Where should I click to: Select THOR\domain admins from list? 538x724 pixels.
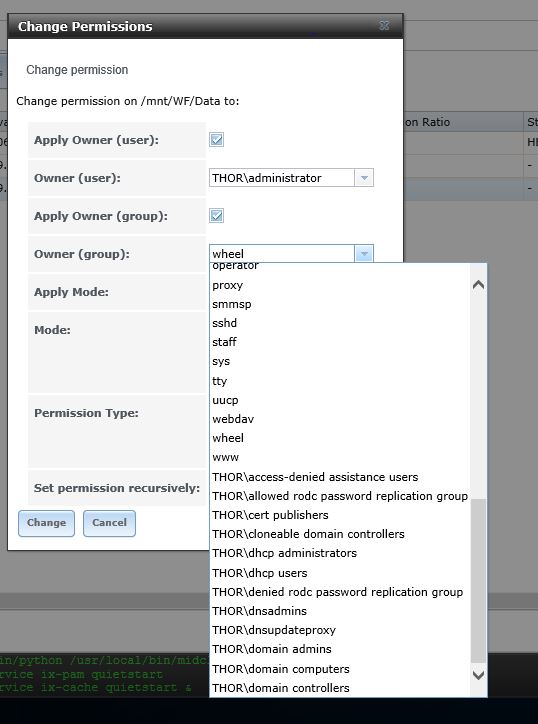[339, 649]
